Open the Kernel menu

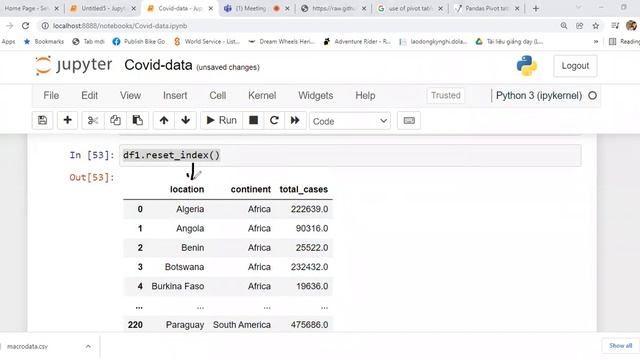coord(262,96)
